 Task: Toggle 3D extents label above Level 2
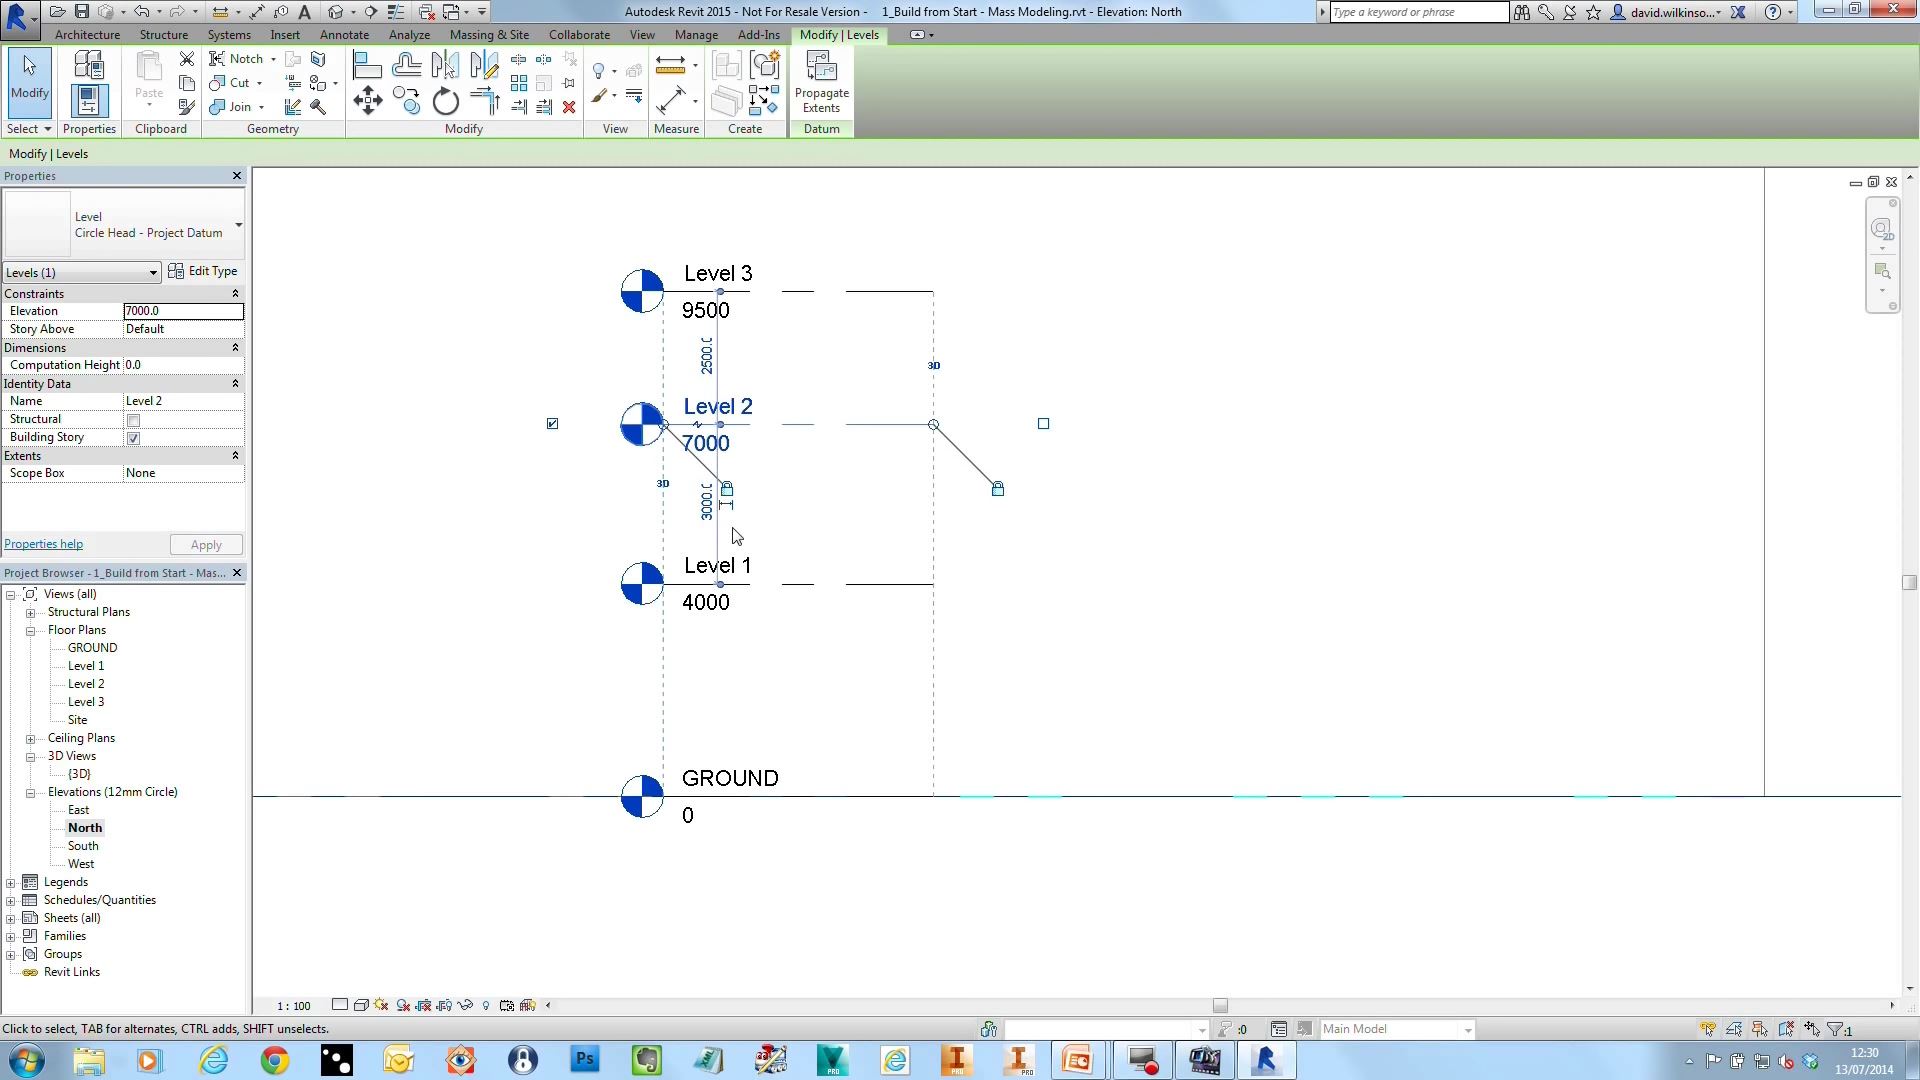[x=933, y=366]
